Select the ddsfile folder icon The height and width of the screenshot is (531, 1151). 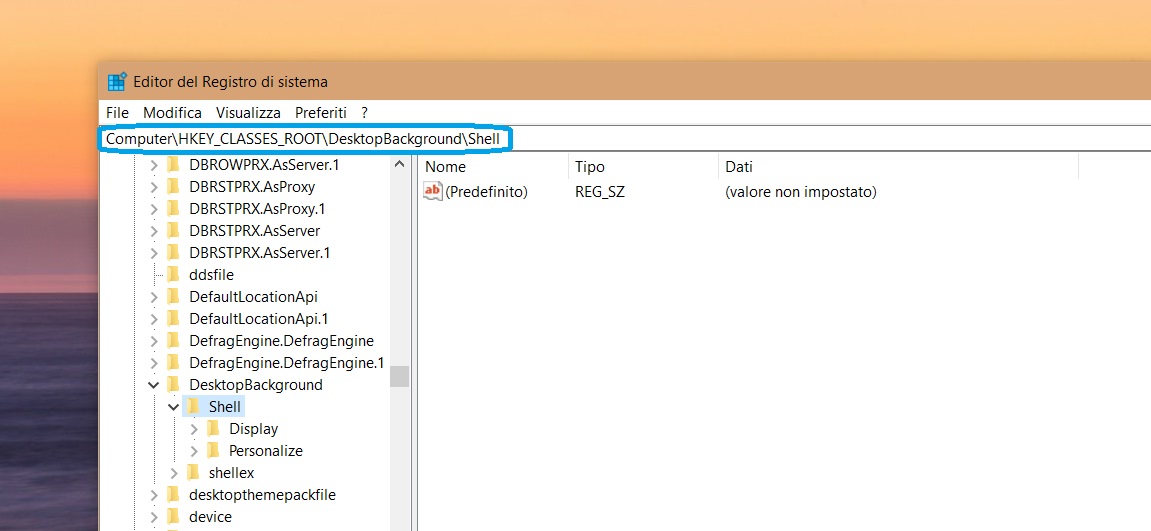click(x=173, y=275)
